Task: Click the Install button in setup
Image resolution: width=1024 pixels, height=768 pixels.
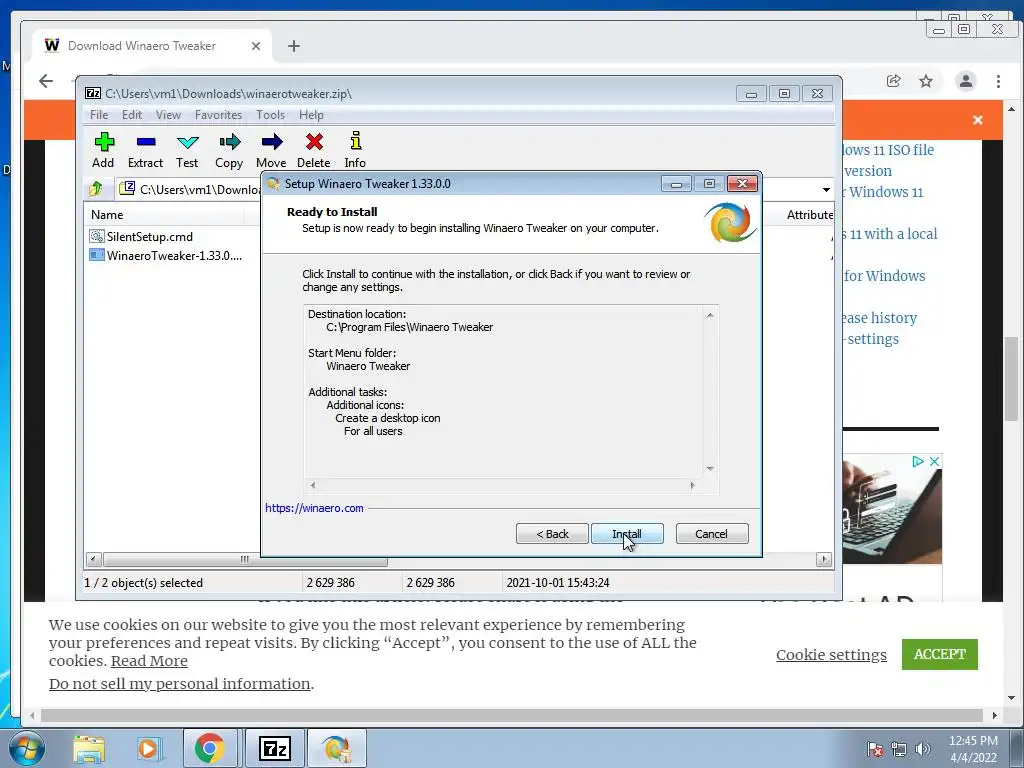Action: [x=627, y=534]
